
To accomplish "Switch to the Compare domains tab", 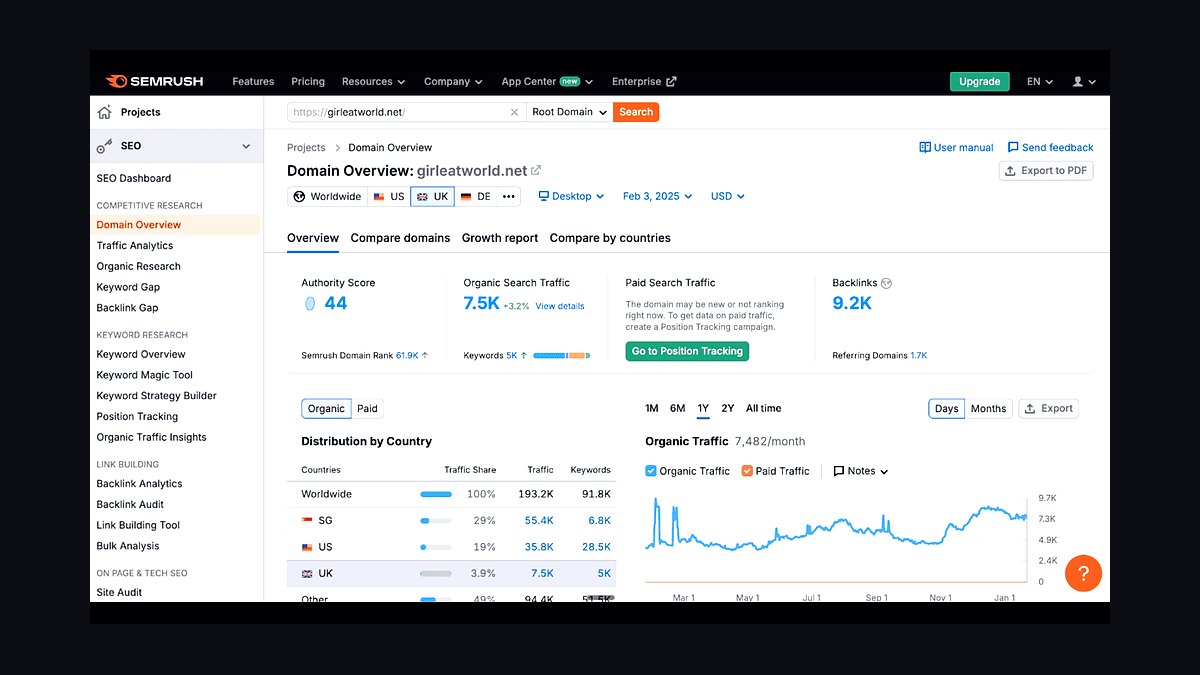I will (400, 238).
